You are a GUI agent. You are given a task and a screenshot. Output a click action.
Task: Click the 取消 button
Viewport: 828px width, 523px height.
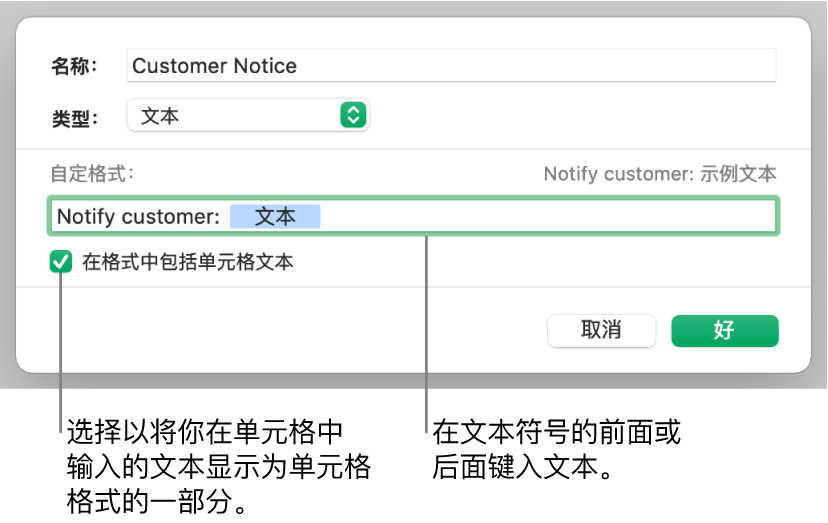point(601,331)
